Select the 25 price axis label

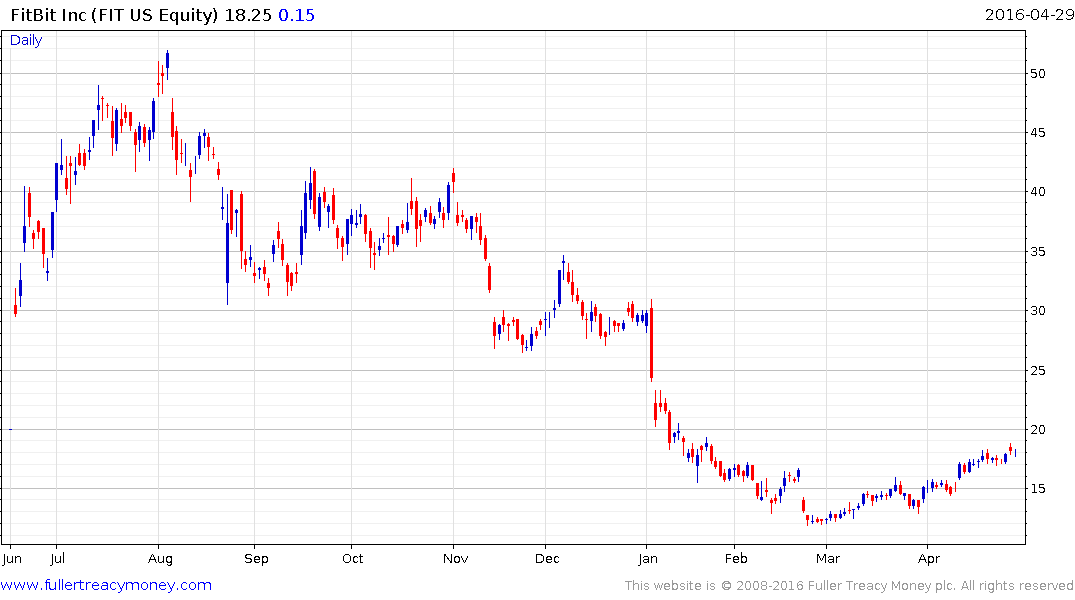point(1038,370)
